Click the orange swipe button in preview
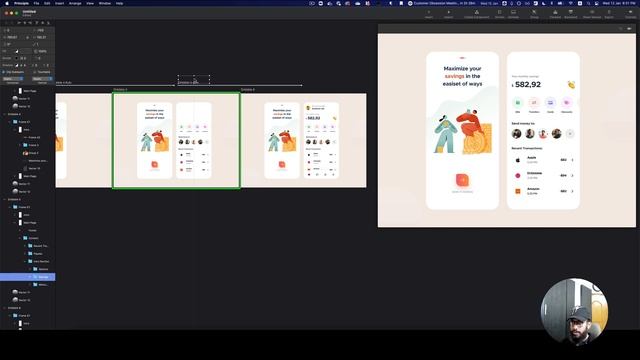 pos(462,180)
